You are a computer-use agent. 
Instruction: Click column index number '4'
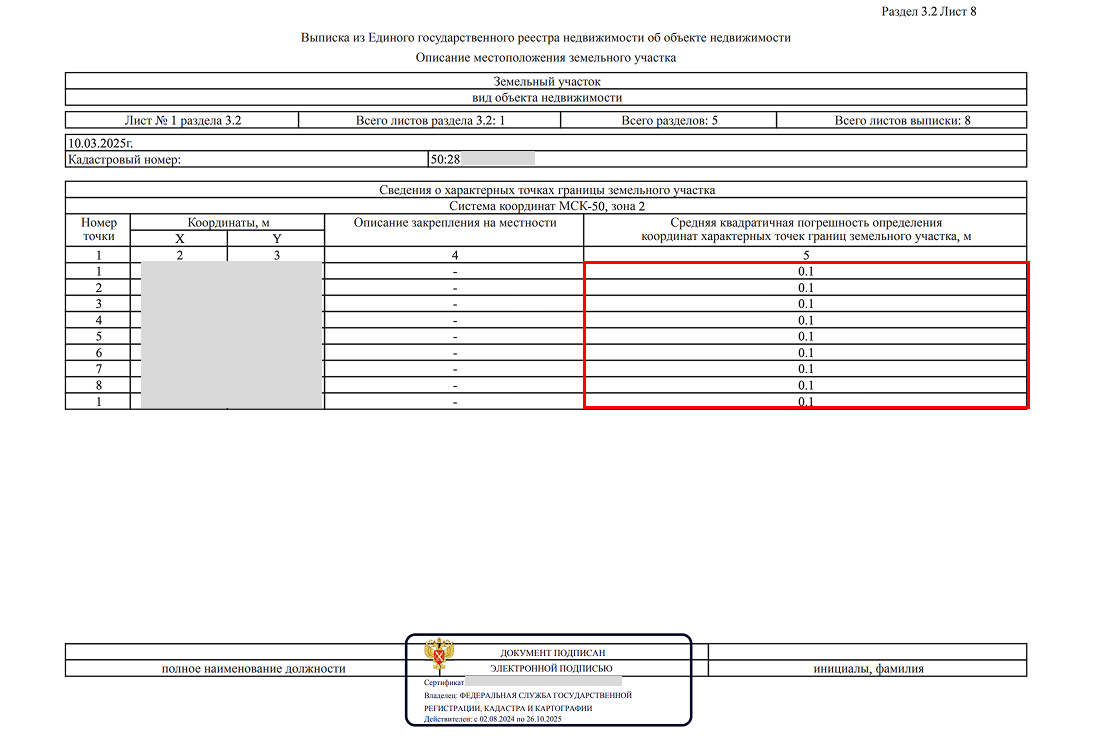click(454, 255)
